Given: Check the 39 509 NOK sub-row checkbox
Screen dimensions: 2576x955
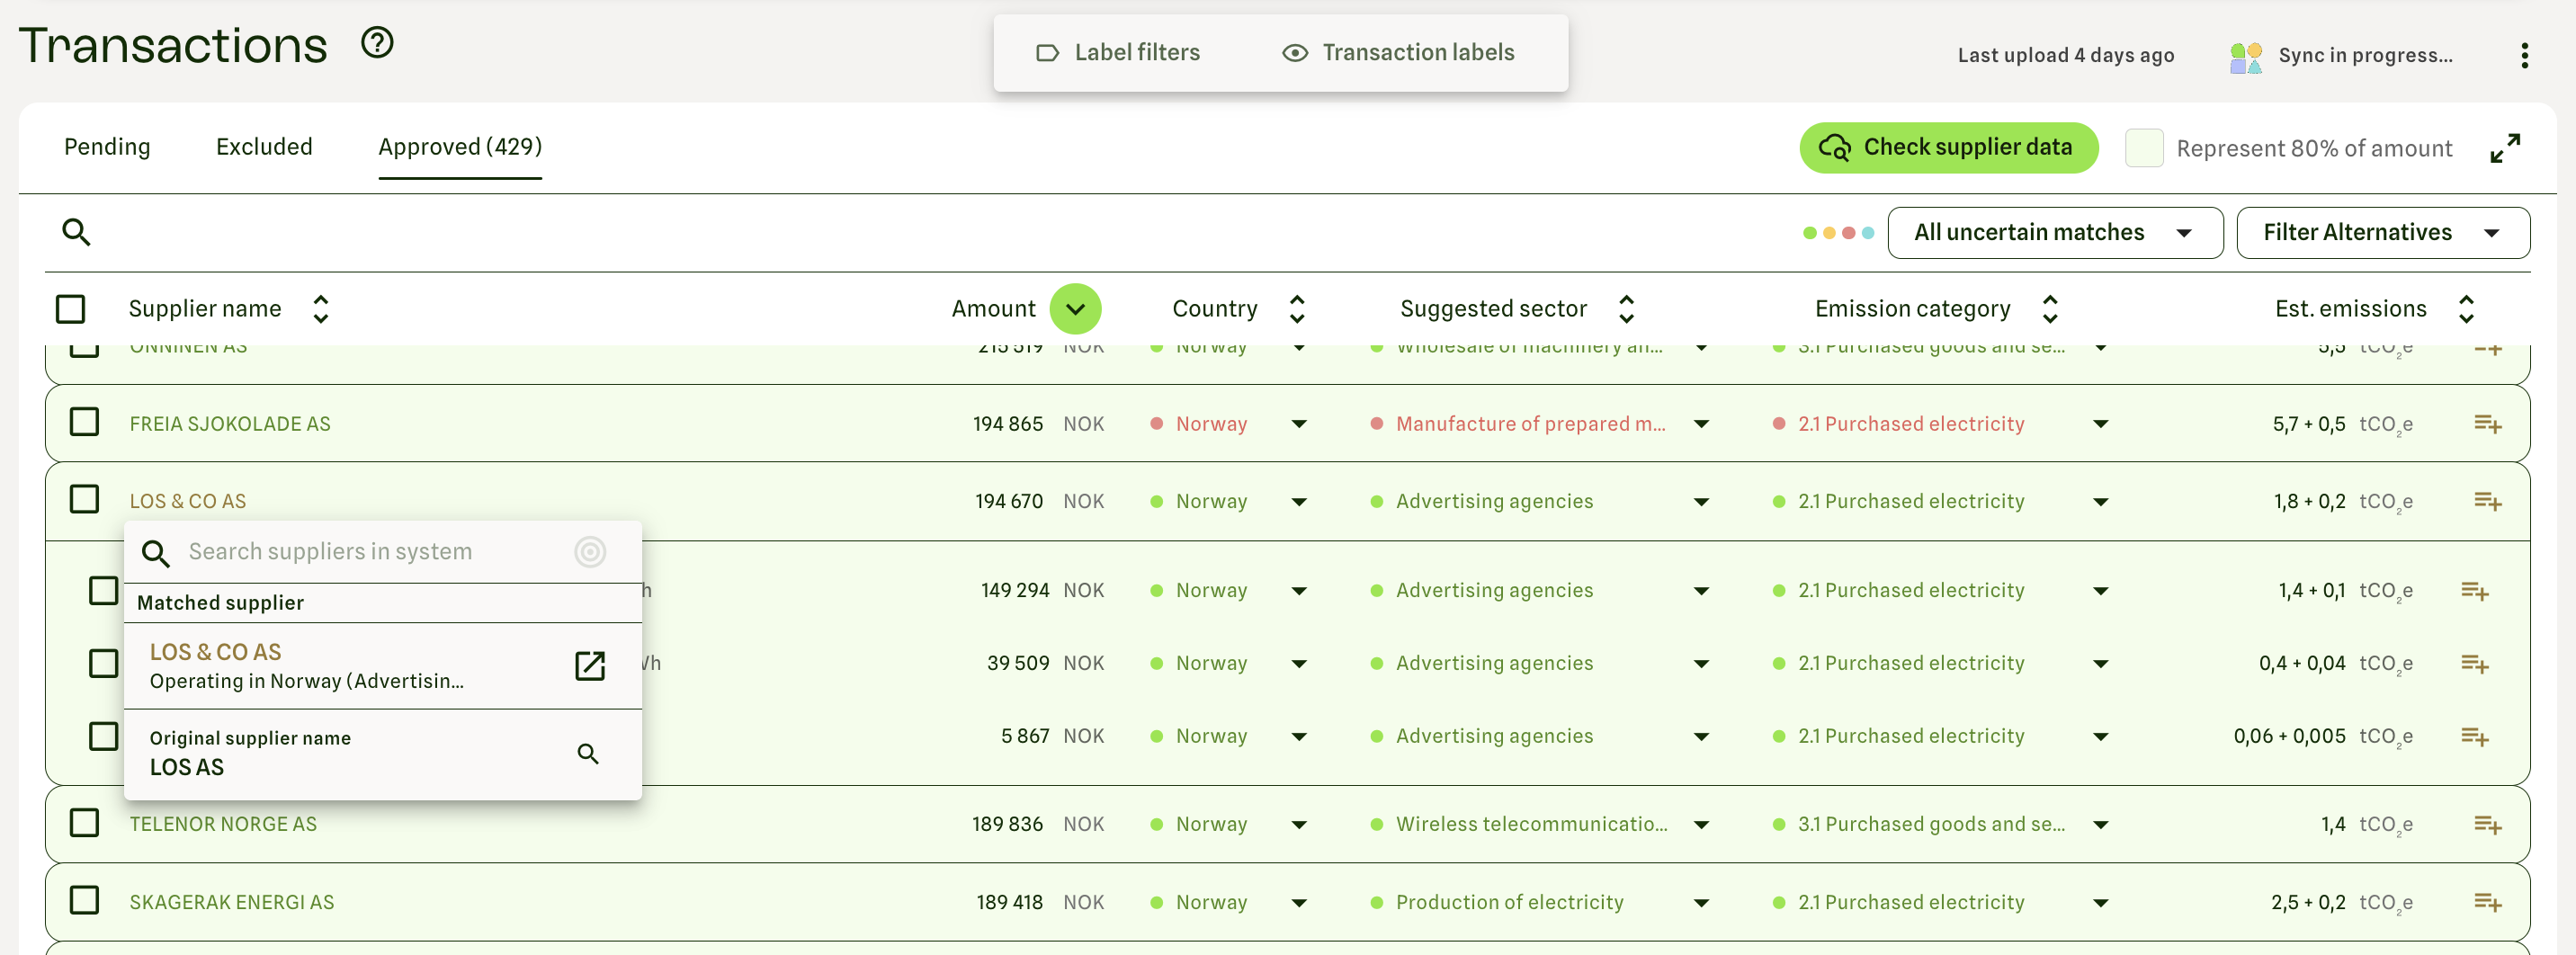Looking at the screenshot, I should [x=103, y=663].
